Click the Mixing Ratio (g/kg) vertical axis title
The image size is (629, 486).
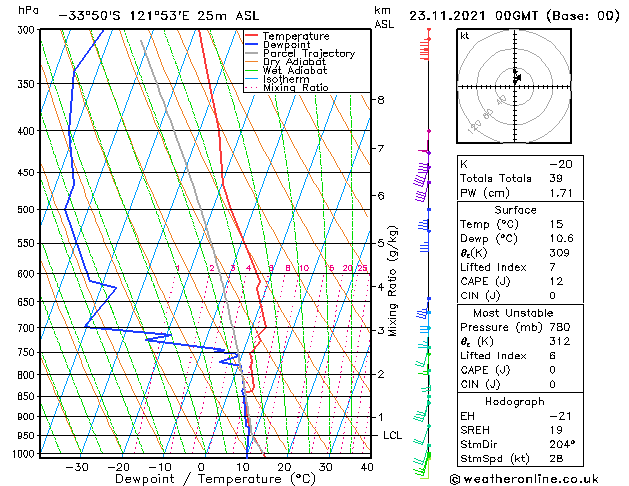click(393, 281)
